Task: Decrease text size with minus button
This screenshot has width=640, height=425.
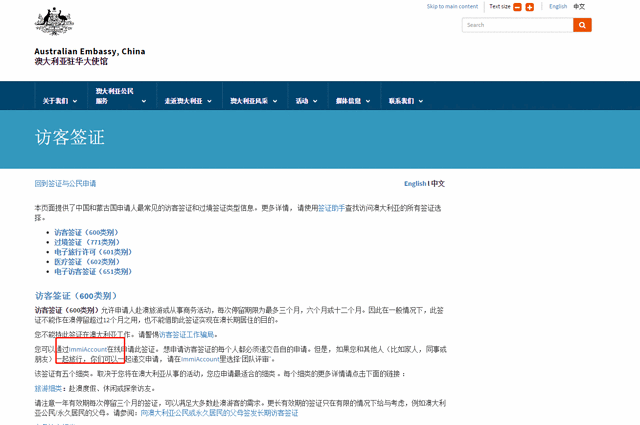Action: (x=517, y=7)
